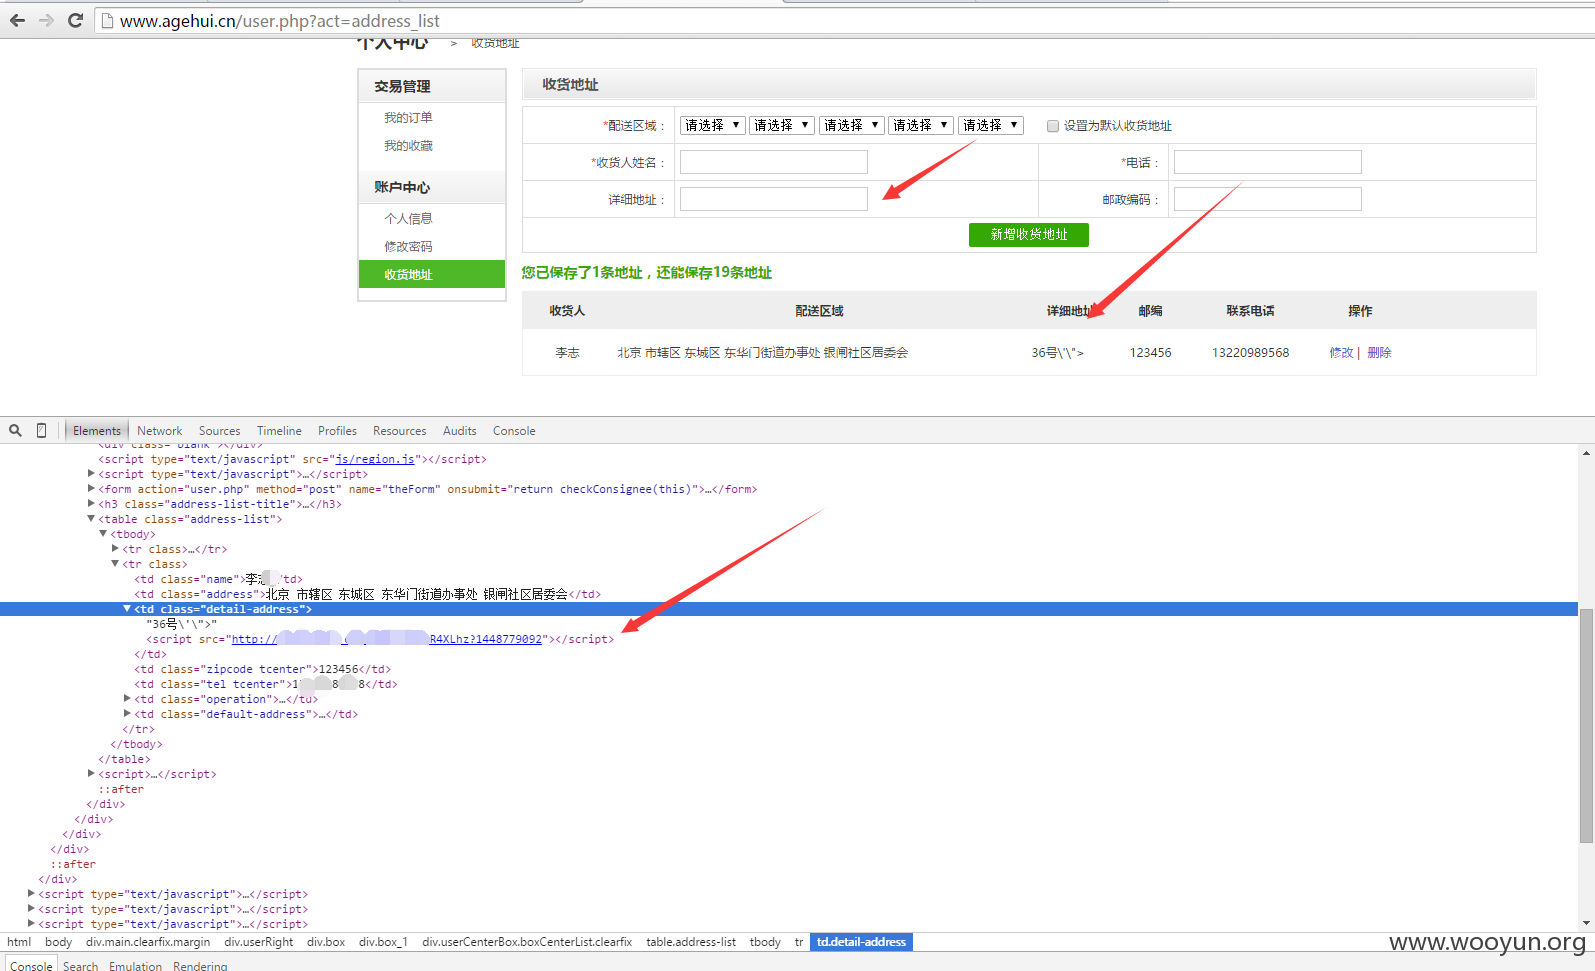The width and height of the screenshot is (1595, 971).
Task: Open the first 请选择 region dropdown
Action: 713,125
